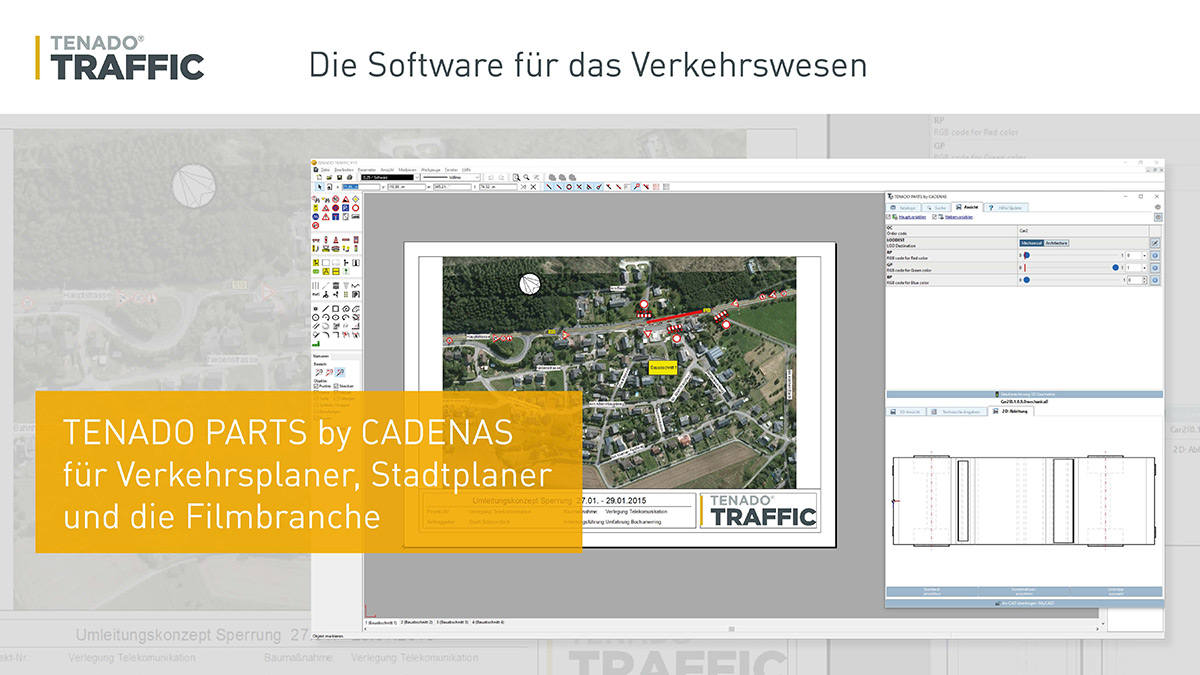
Task: Toggle the Hauptvariablen checkbox
Action: [x=888, y=217]
